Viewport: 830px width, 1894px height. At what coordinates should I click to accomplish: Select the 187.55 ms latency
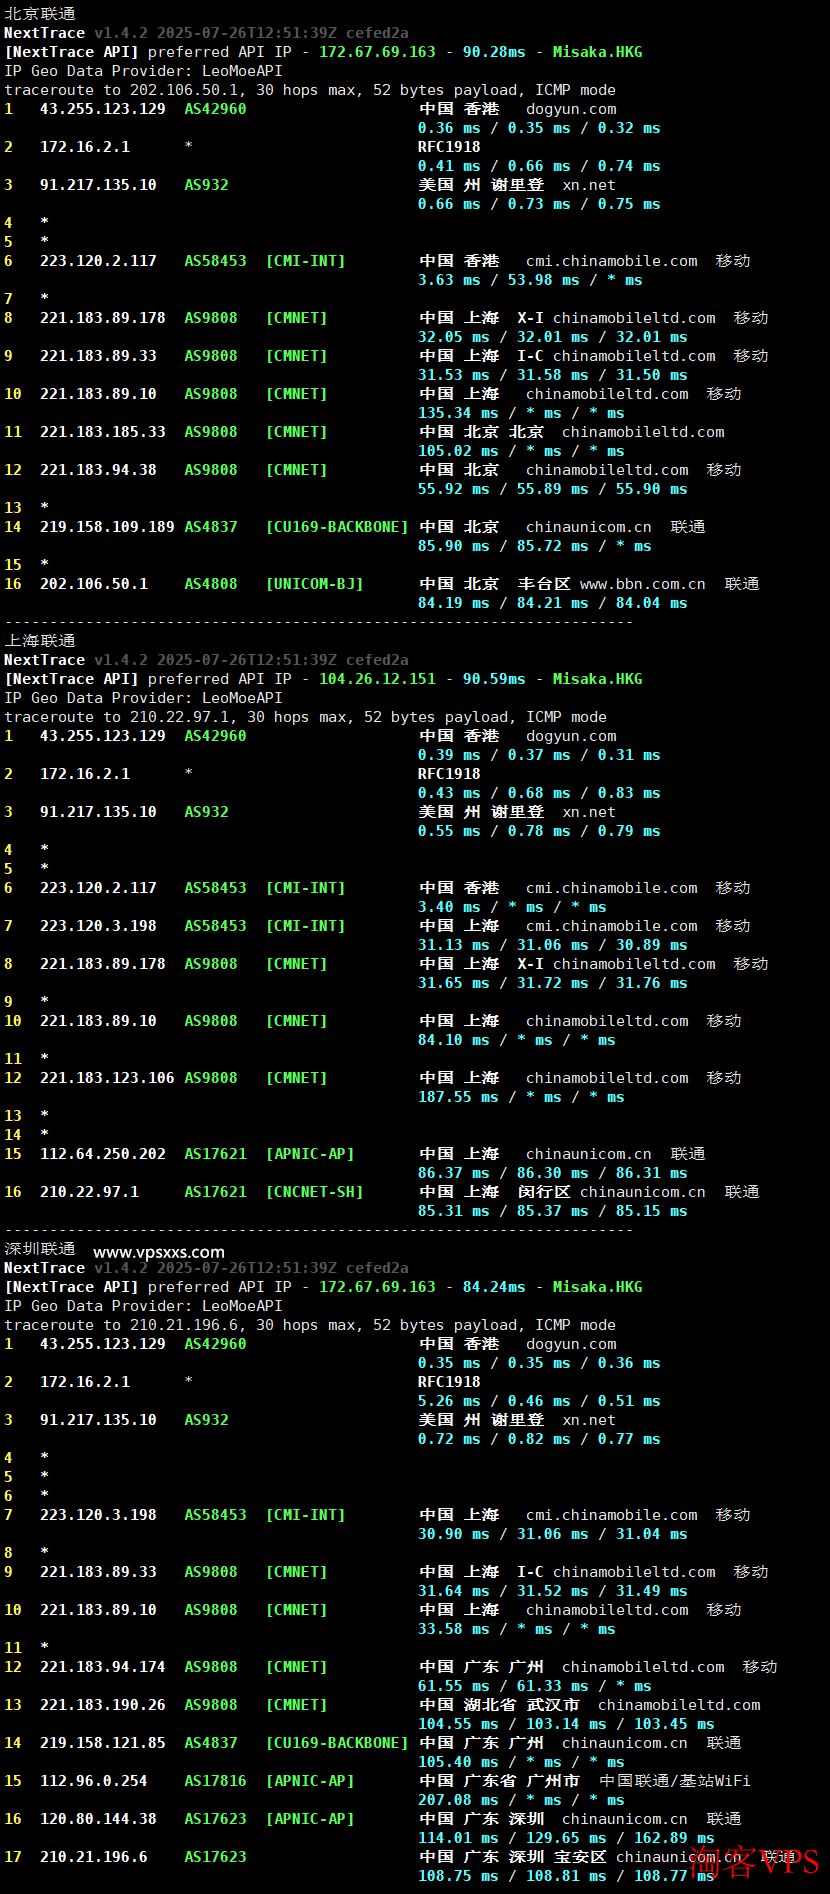point(458,1097)
